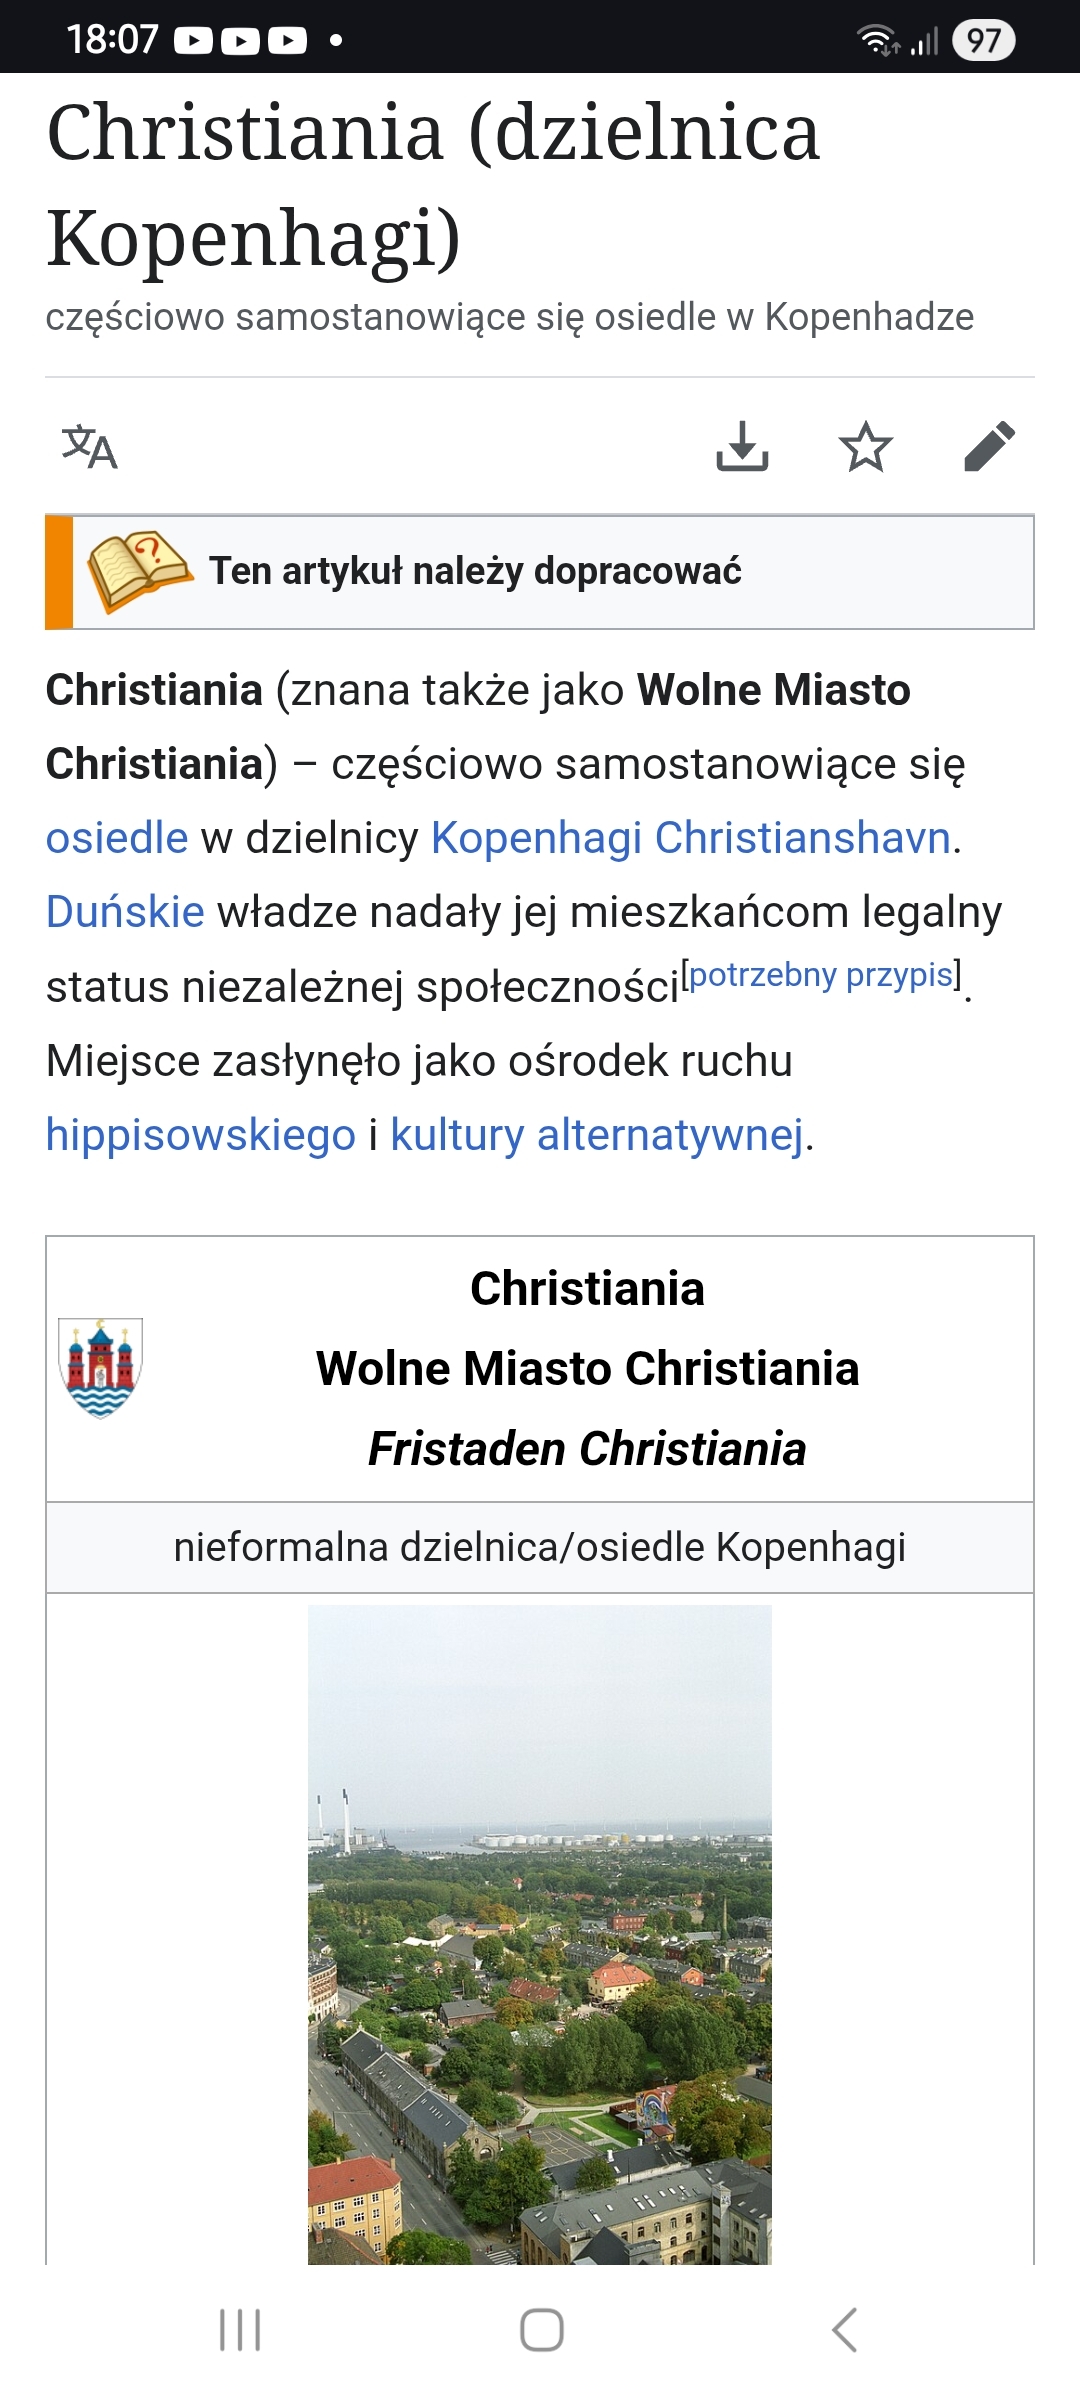The width and height of the screenshot is (1080, 2400).
Task: Open the aerial photo of Christiania
Action: 540,1932
